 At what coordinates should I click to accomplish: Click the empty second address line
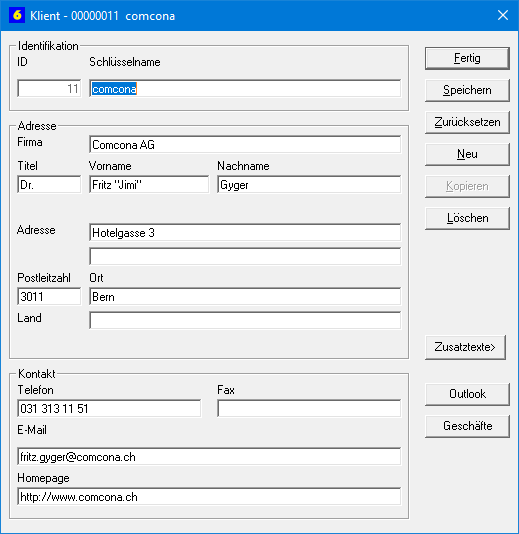tap(245, 256)
